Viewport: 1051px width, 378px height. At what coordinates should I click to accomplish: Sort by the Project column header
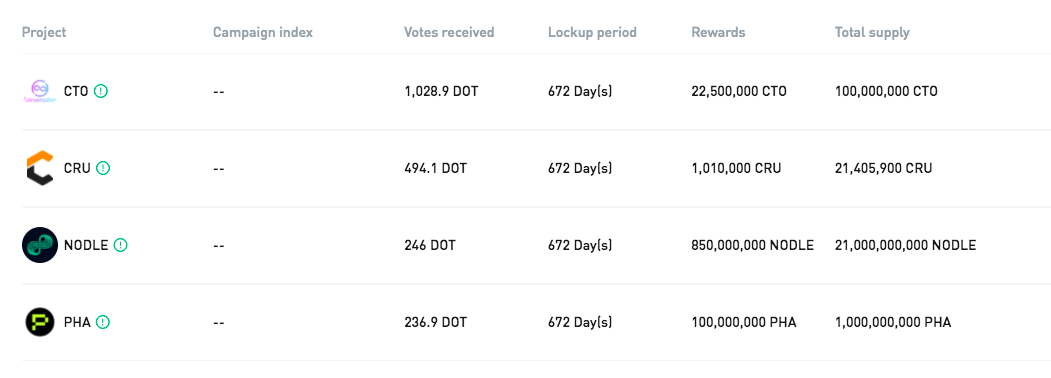[44, 32]
